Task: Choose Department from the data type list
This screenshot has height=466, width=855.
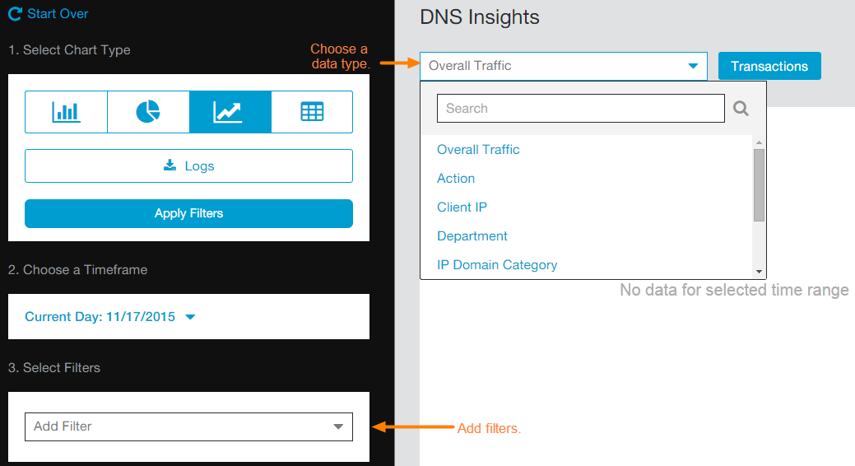Action: point(472,236)
